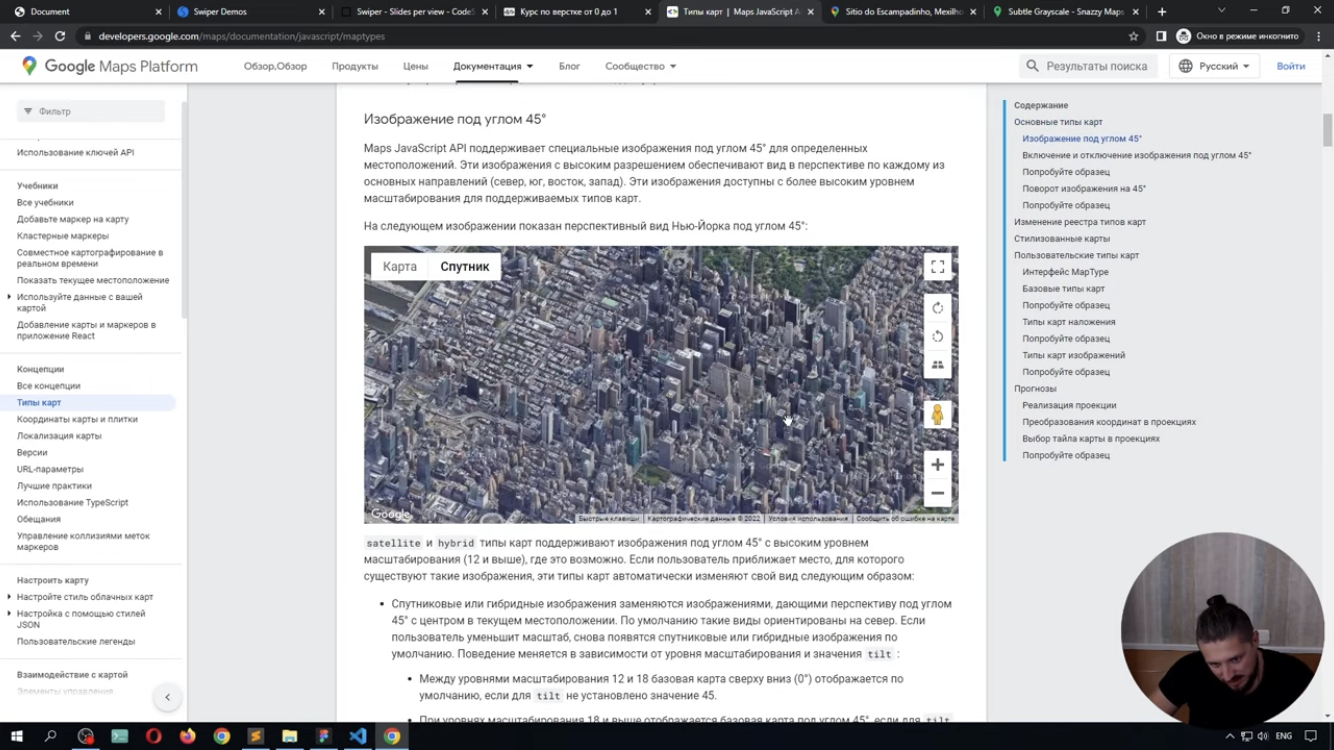The width and height of the screenshot is (1334, 750).
Task: Open the Продукты menu item
Action: [355, 66]
